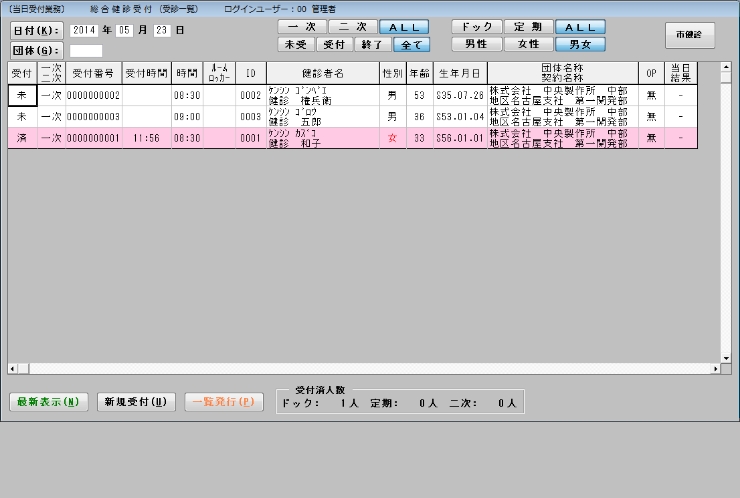Viewport: 740px width, 498px height.
Task: Focus the month field showing 05
Action: 124,31
